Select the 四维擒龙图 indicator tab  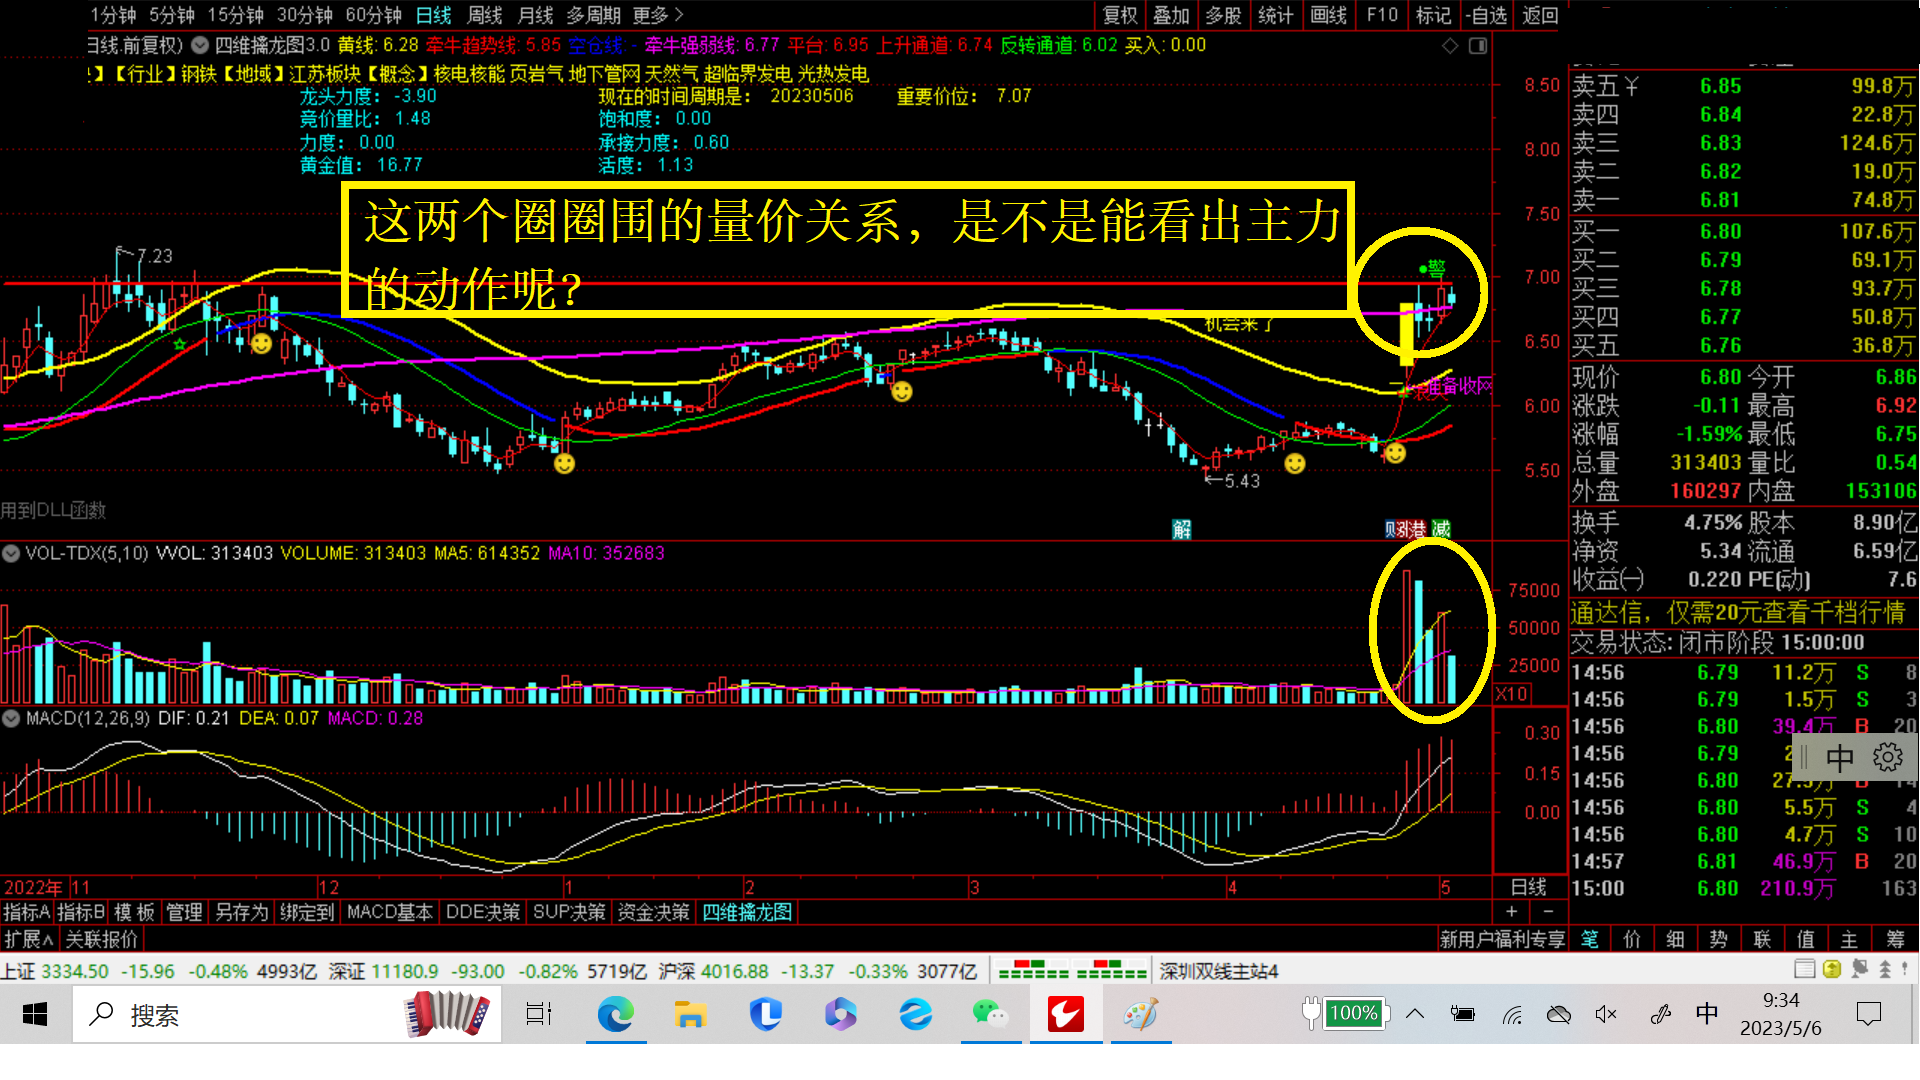pyautogui.click(x=747, y=912)
